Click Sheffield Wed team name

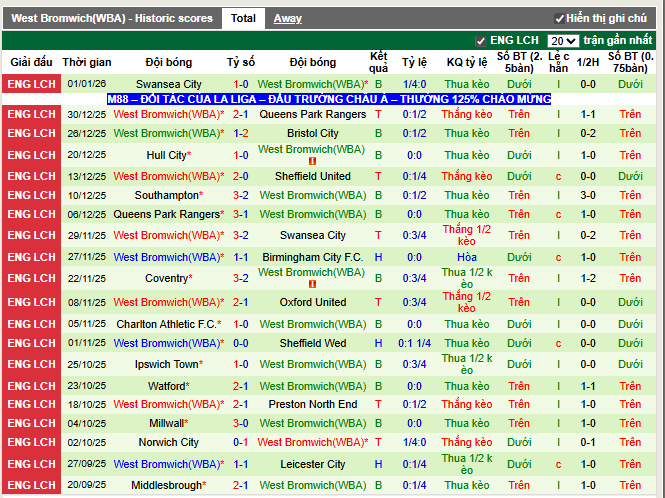pos(313,343)
